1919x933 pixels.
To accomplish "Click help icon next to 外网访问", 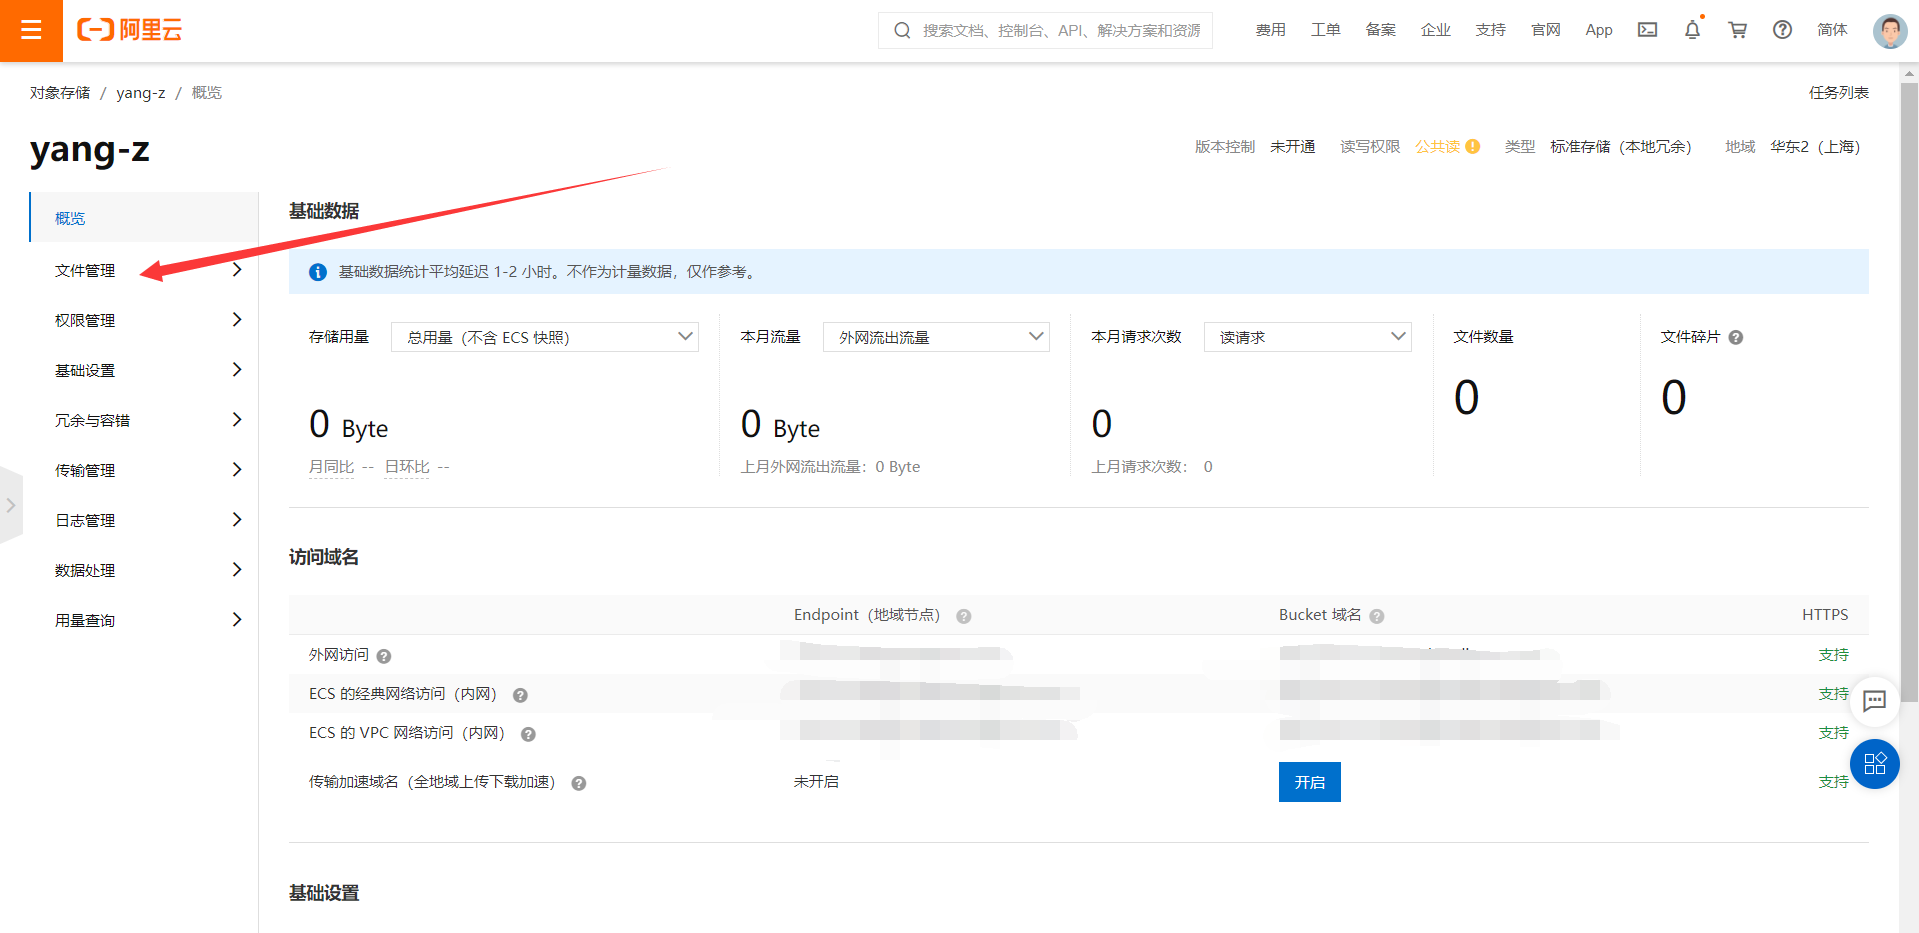I will pos(383,656).
